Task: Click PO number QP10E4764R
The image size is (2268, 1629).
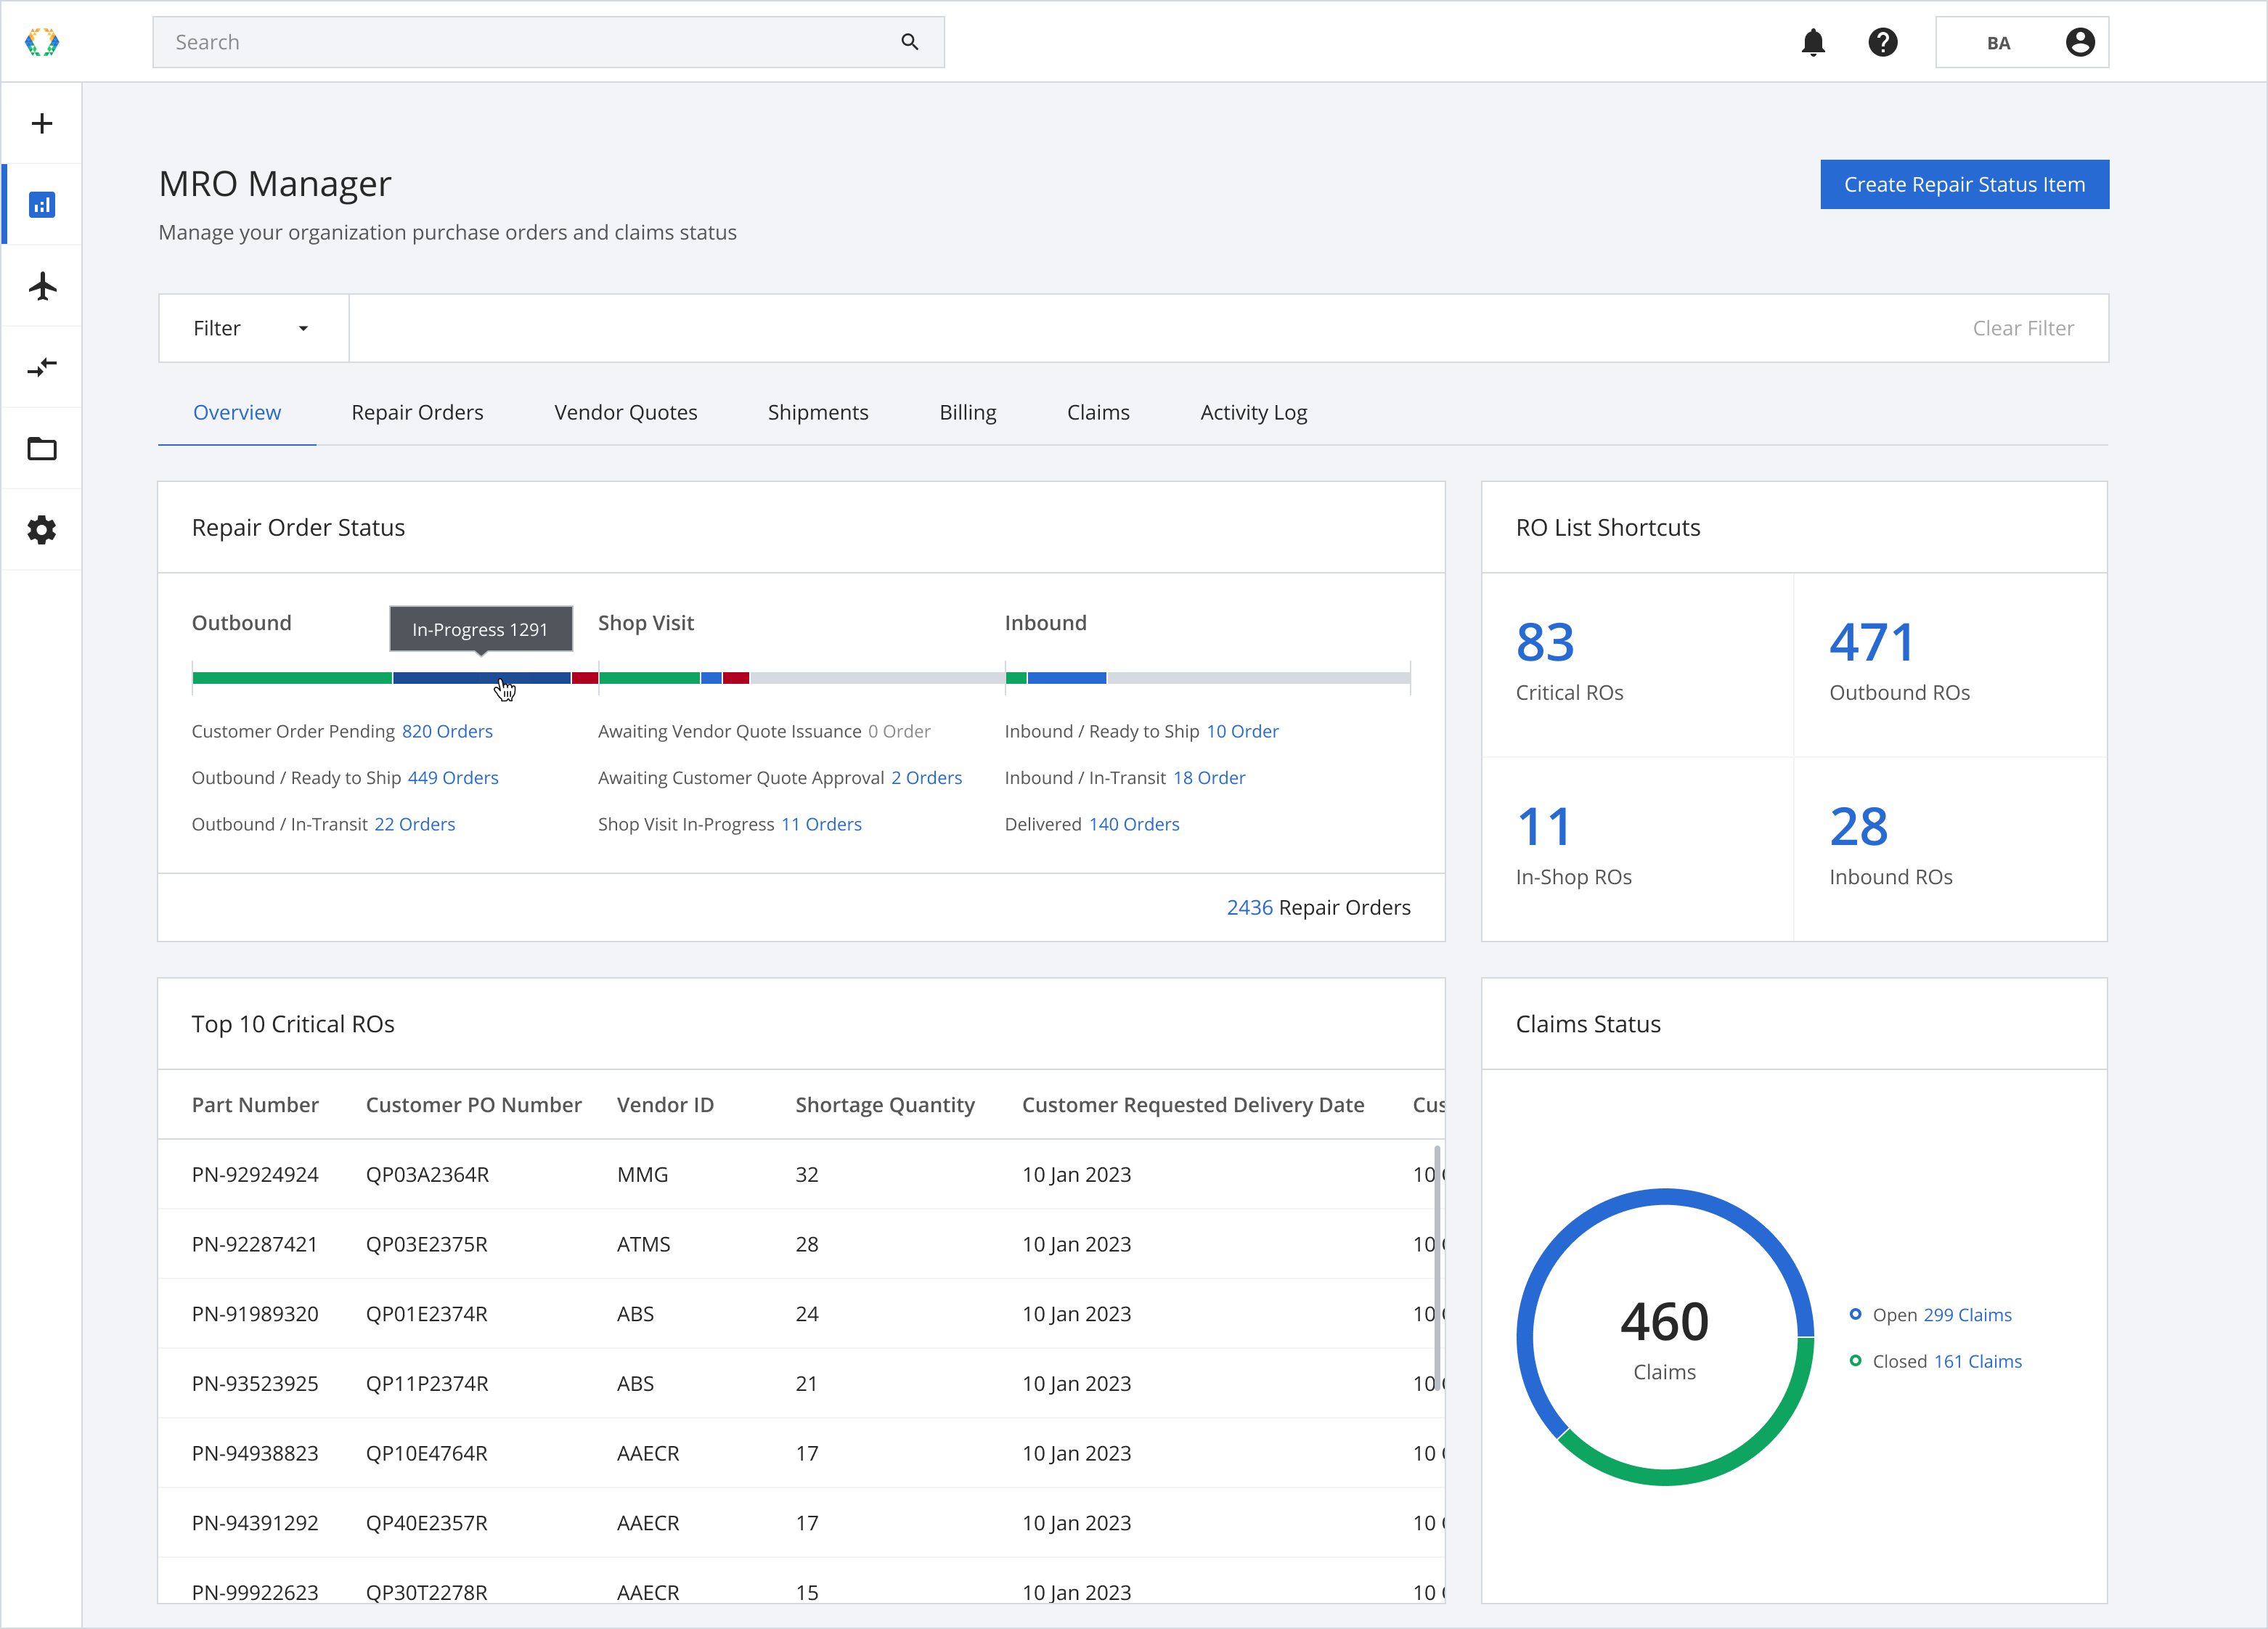Action: coord(427,1453)
